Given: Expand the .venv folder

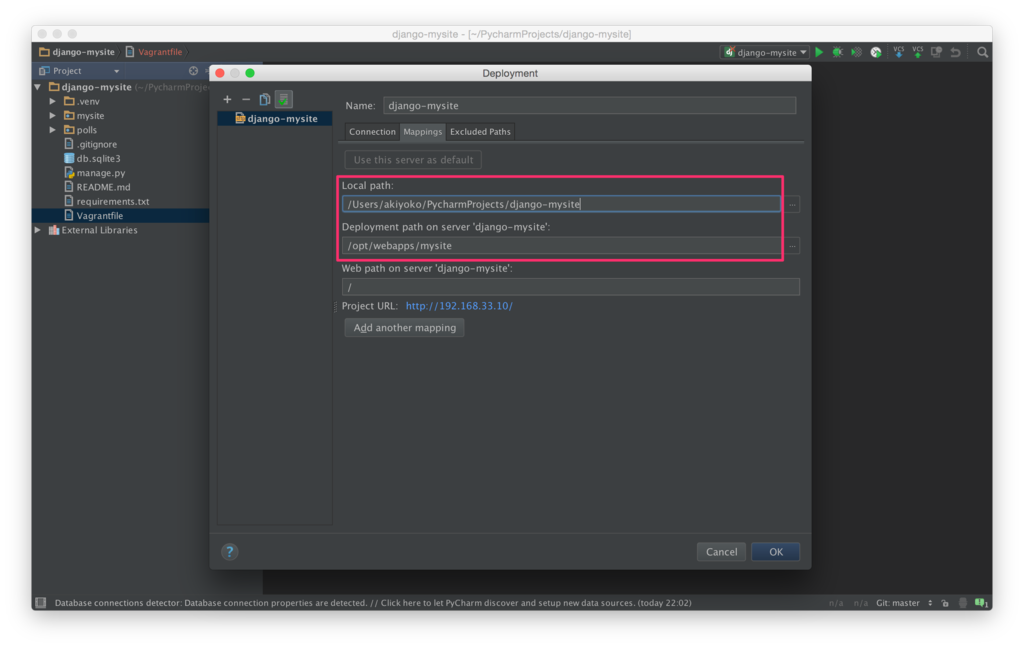Looking at the screenshot, I should point(53,101).
